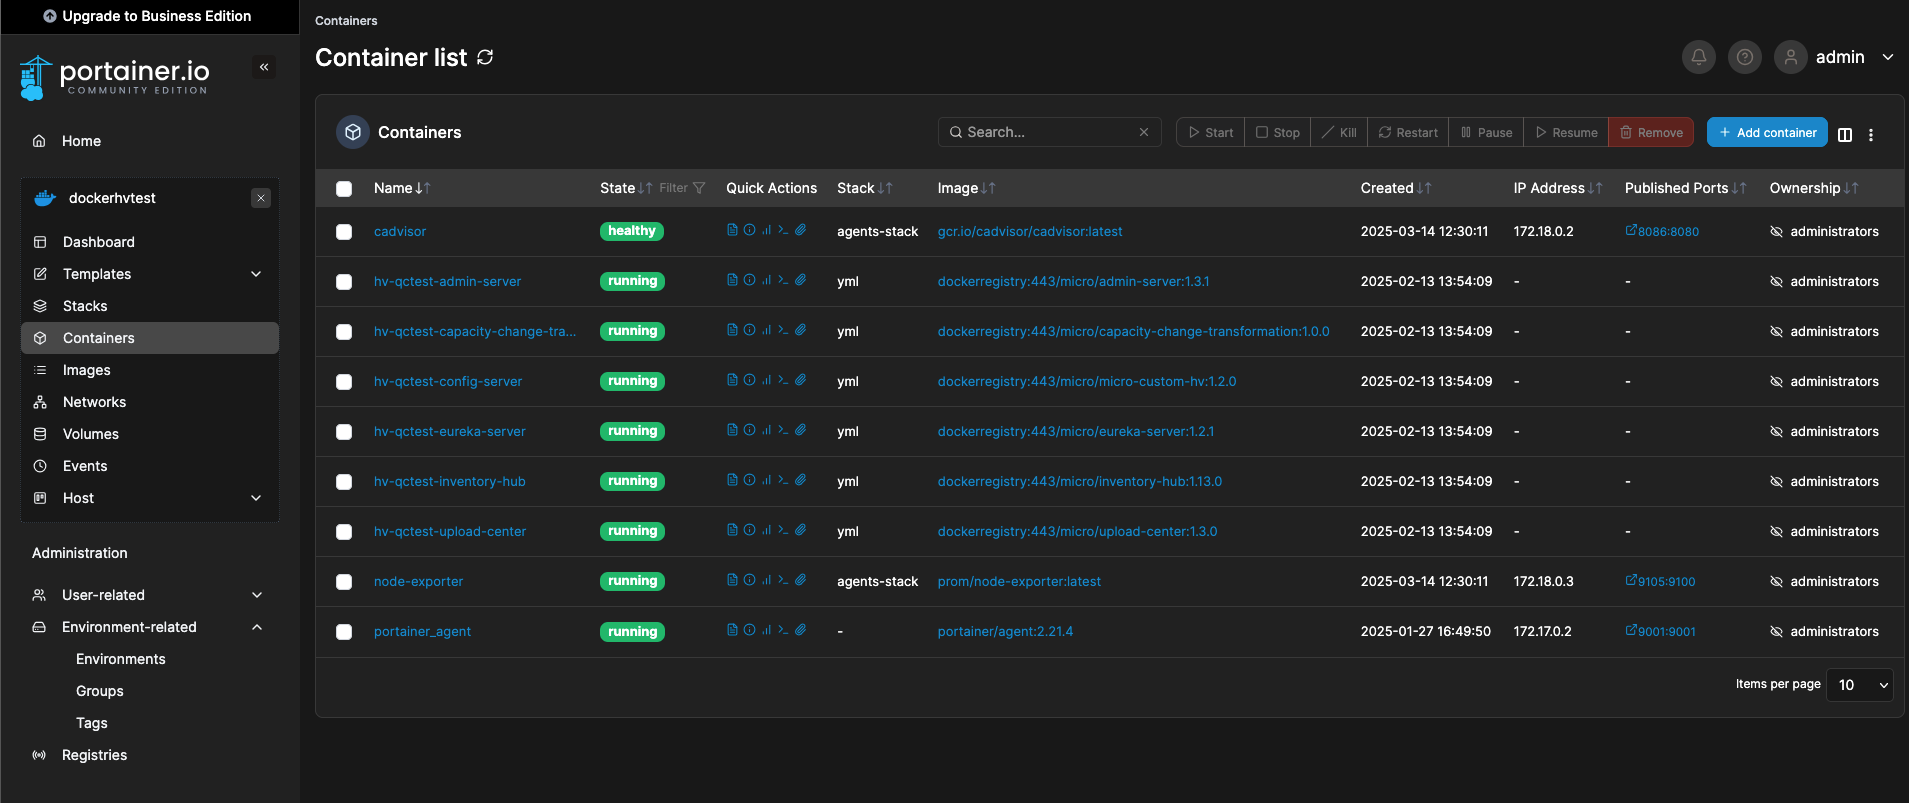Open the hv-qctest-inventory-hub container link
1909x803 pixels.
[449, 482]
